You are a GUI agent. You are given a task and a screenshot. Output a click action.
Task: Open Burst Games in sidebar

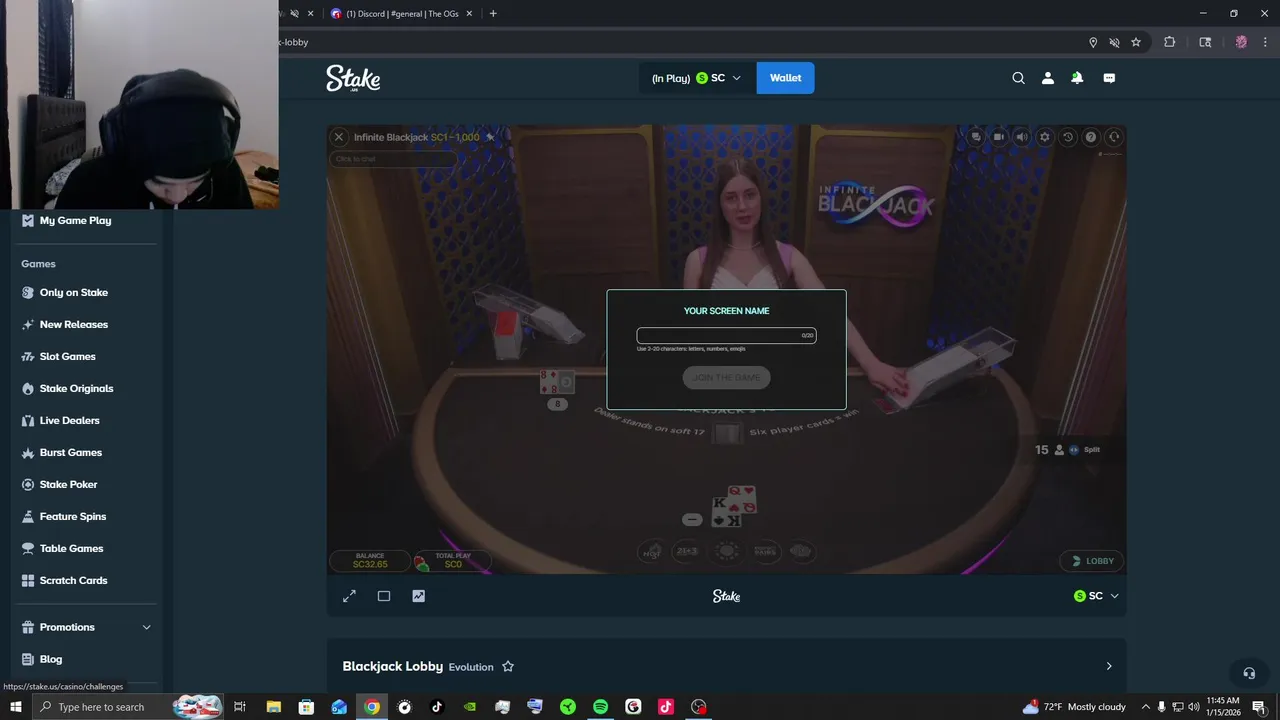(71, 452)
